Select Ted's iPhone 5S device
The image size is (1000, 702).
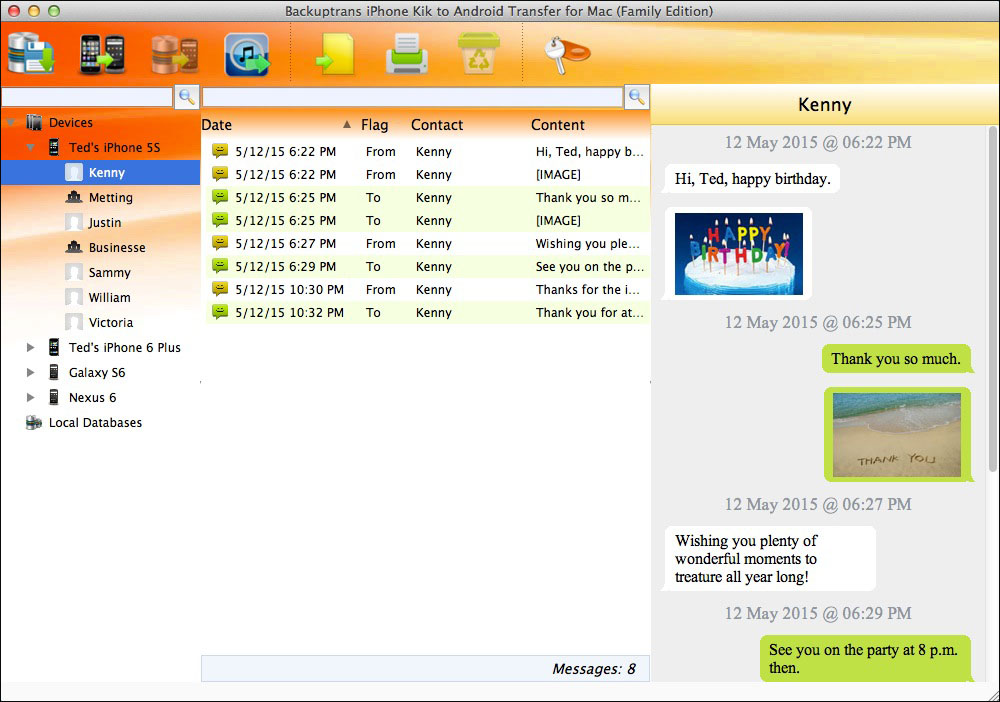[114, 147]
